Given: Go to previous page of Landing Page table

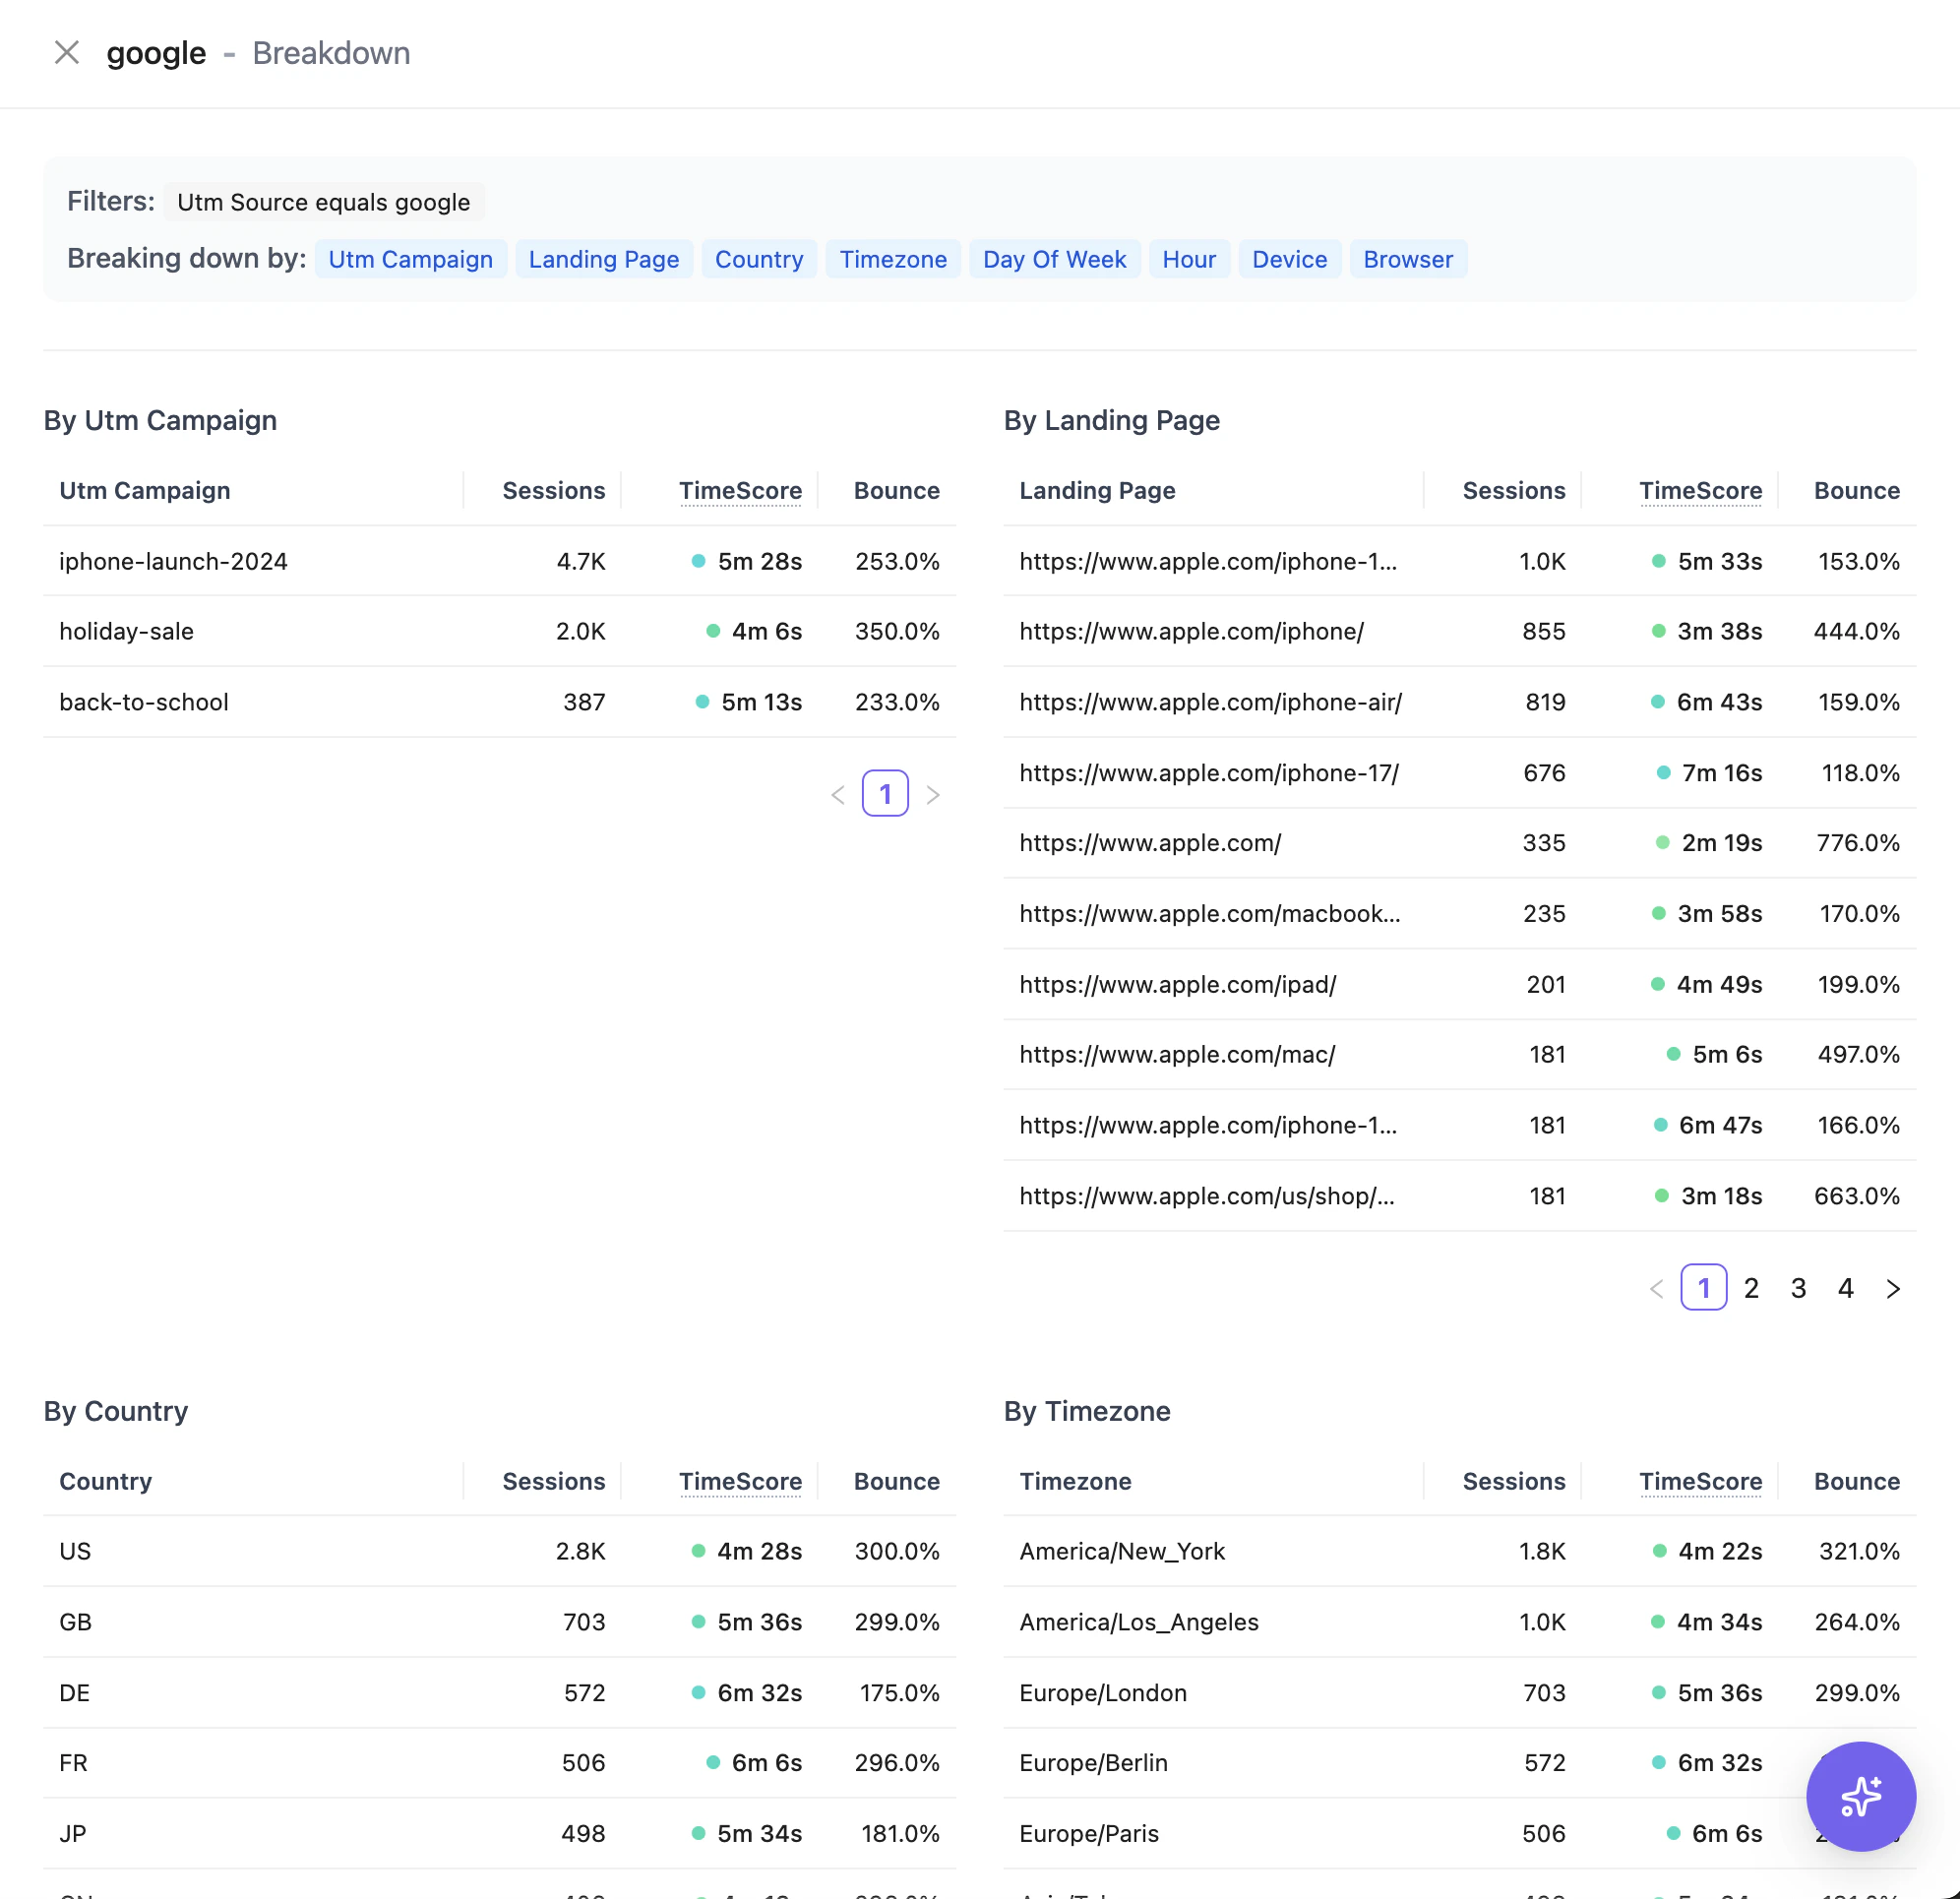Looking at the screenshot, I should pos(1656,1288).
